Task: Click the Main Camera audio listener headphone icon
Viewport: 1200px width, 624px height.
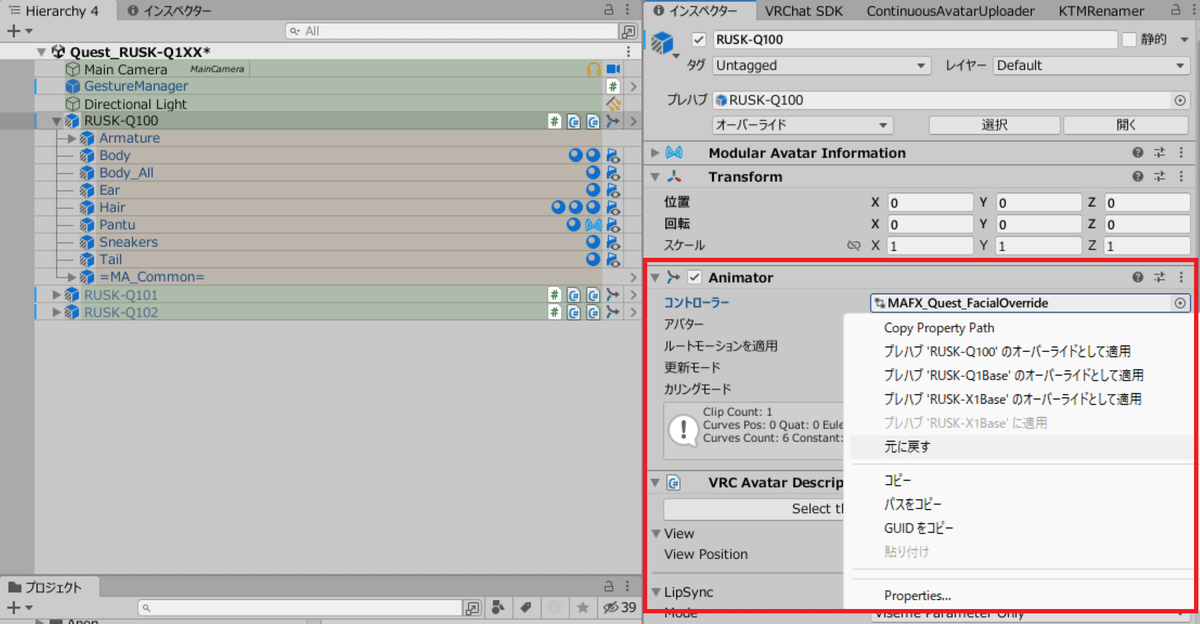Action: pos(593,69)
